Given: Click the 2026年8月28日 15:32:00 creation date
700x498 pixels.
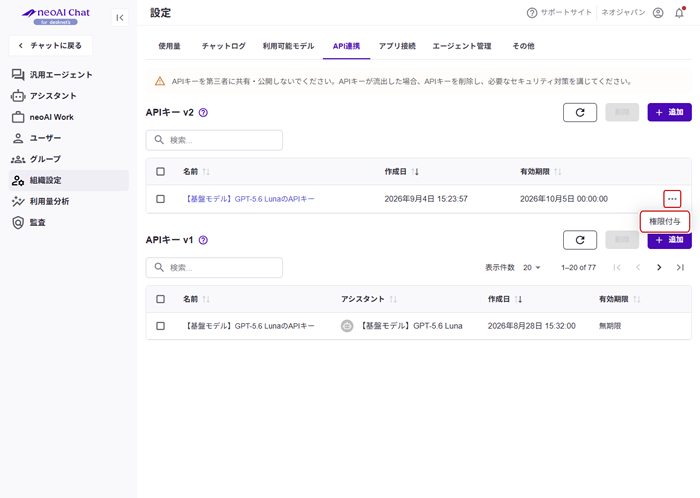Looking at the screenshot, I should click(532, 326).
